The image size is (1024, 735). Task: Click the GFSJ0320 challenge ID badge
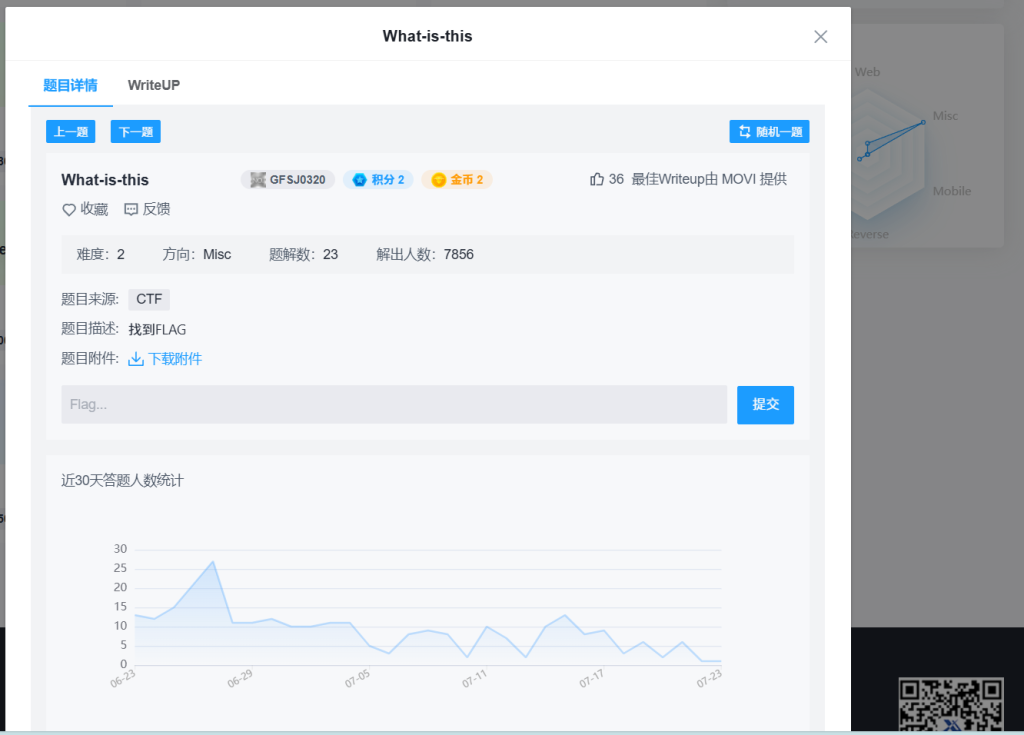tap(288, 180)
